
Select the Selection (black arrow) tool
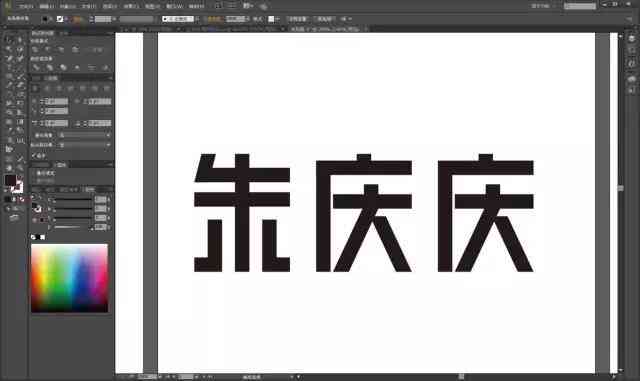point(9,40)
